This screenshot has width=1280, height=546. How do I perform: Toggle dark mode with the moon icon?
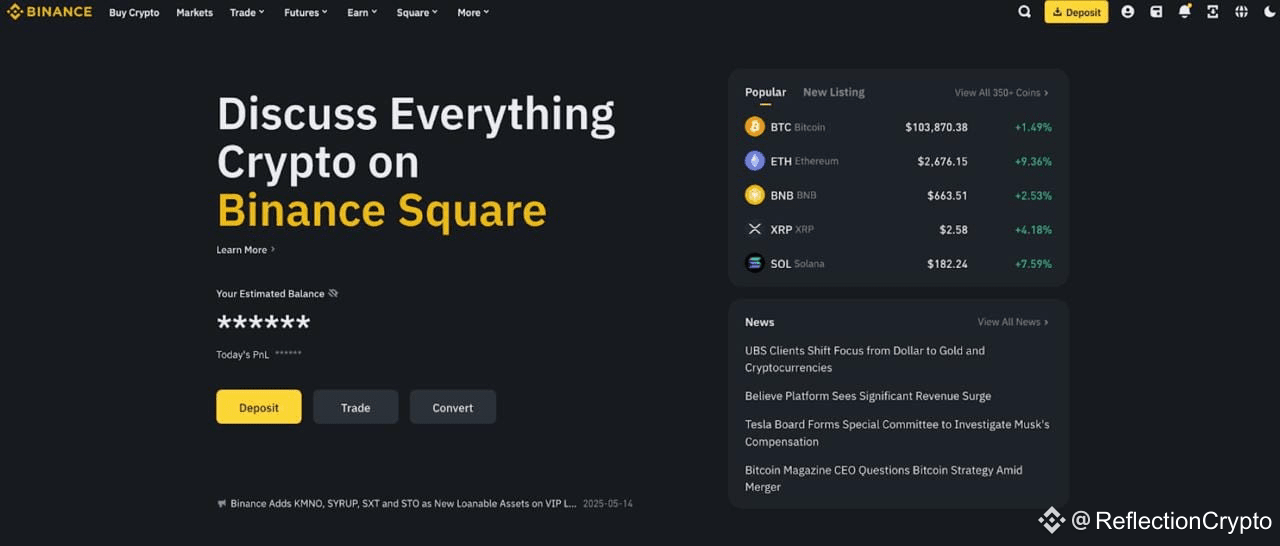[1269, 12]
